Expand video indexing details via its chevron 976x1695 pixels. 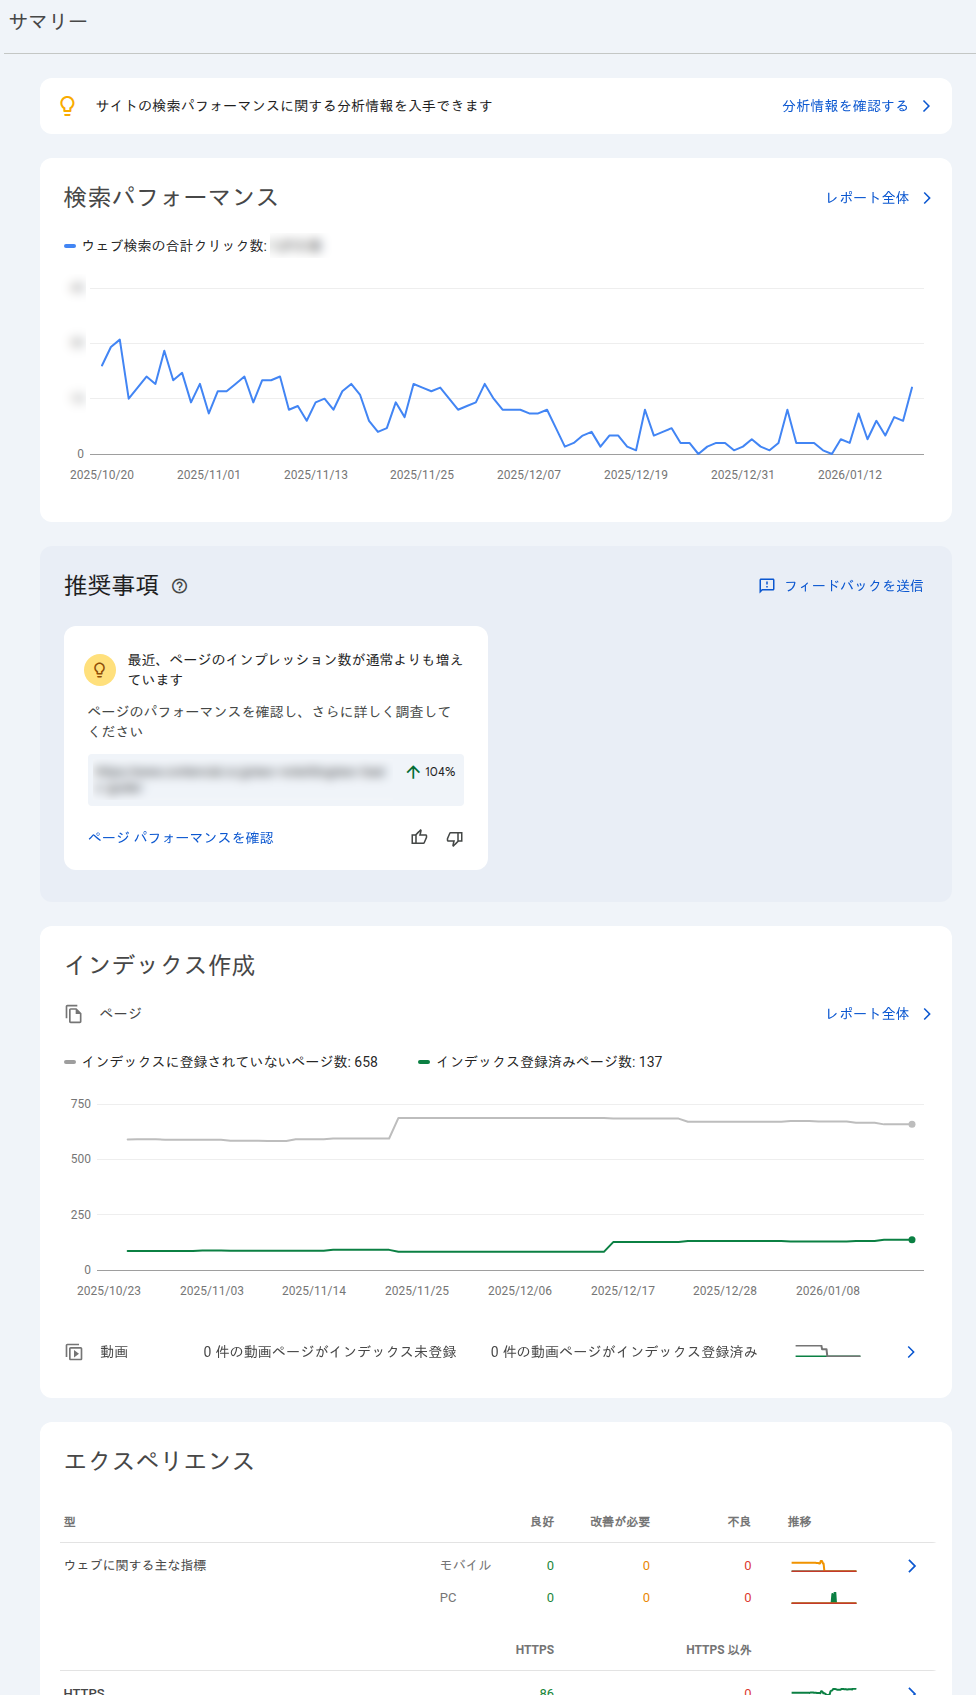click(911, 1351)
